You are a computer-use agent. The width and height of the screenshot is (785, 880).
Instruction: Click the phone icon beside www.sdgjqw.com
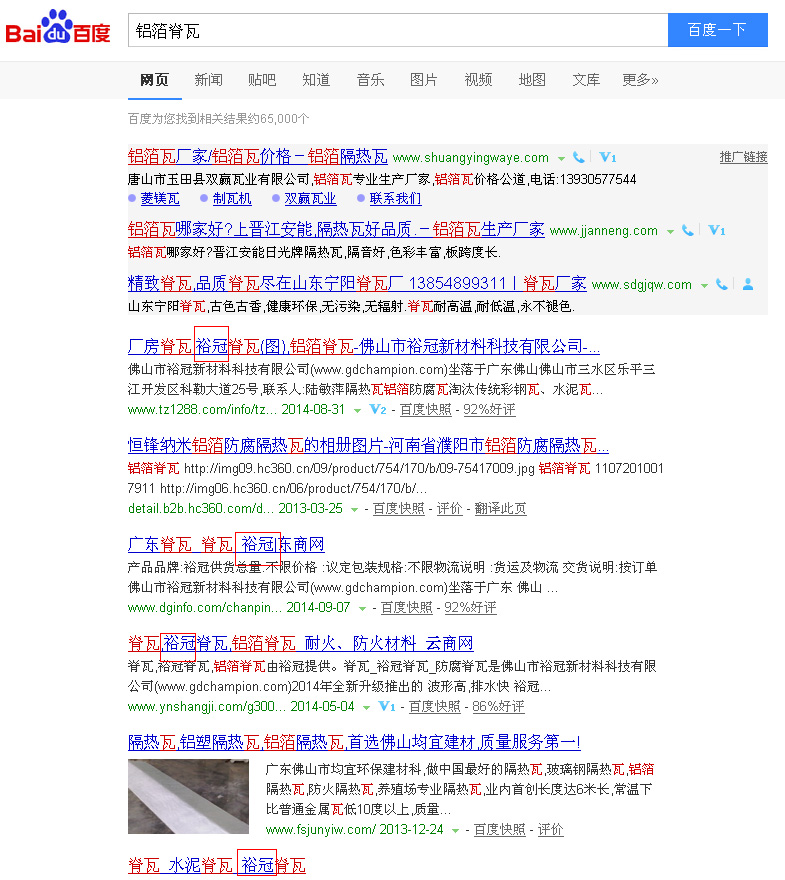coord(722,285)
